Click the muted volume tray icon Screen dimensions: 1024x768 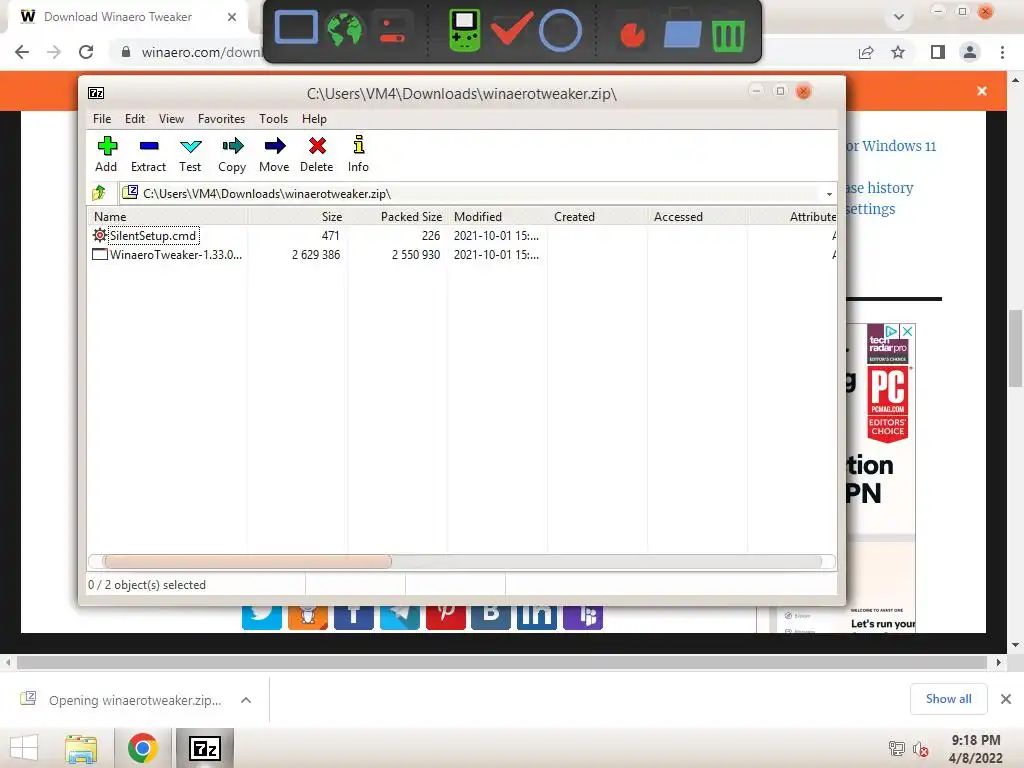[x=921, y=749]
